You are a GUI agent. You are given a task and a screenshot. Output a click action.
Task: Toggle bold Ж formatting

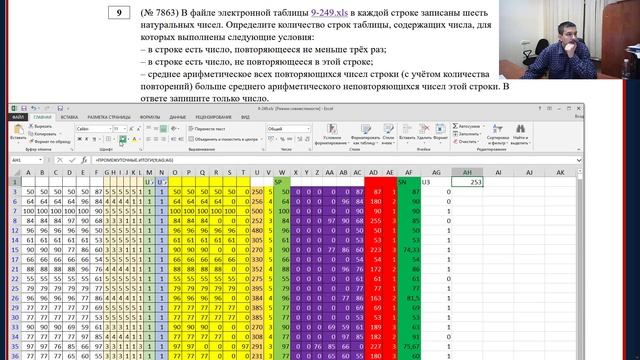click(80, 140)
